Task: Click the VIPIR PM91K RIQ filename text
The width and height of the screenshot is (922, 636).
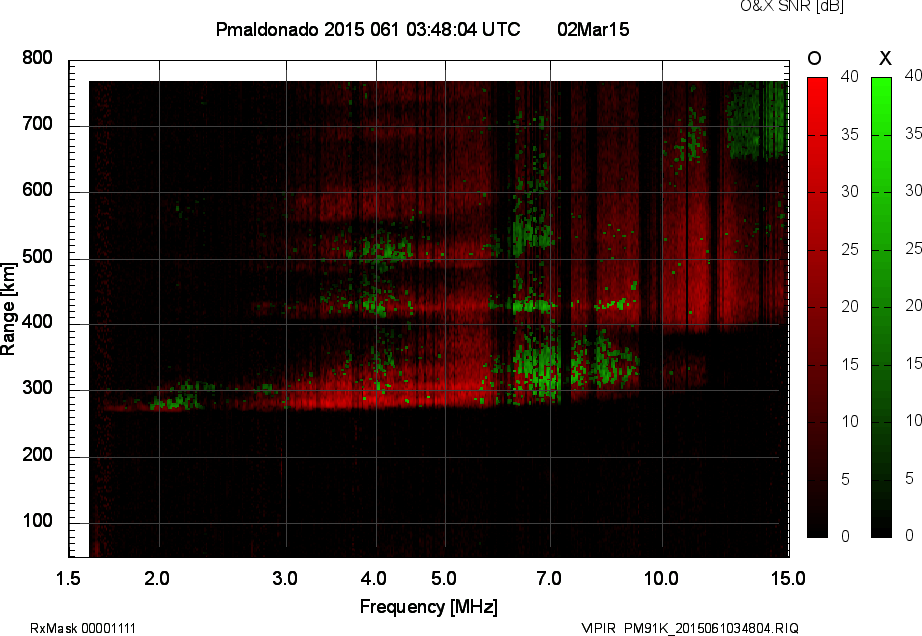Action: coord(690,627)
